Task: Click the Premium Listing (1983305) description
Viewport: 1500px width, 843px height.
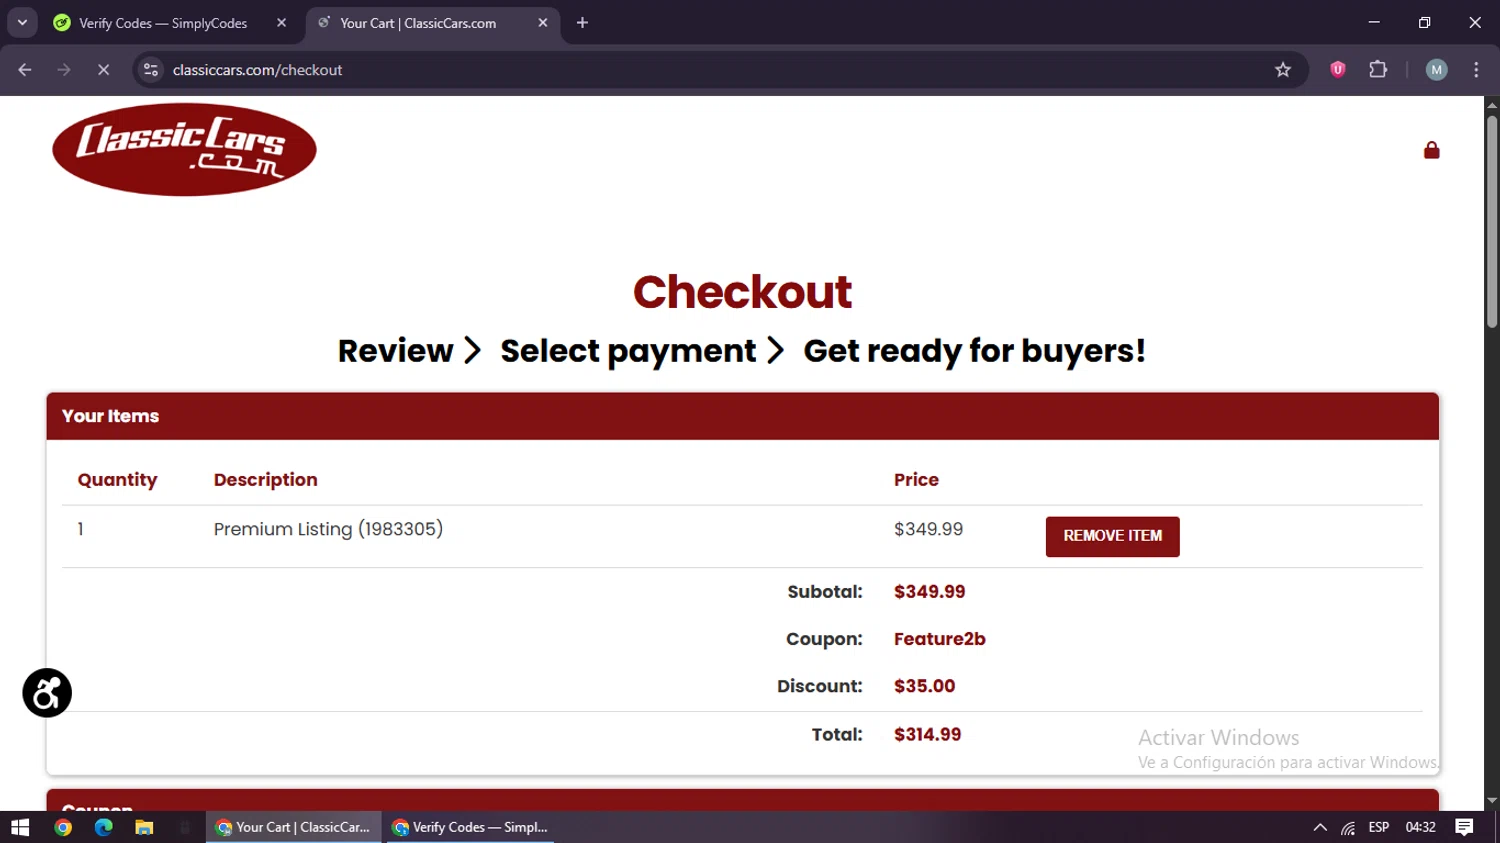Action: 328,529
